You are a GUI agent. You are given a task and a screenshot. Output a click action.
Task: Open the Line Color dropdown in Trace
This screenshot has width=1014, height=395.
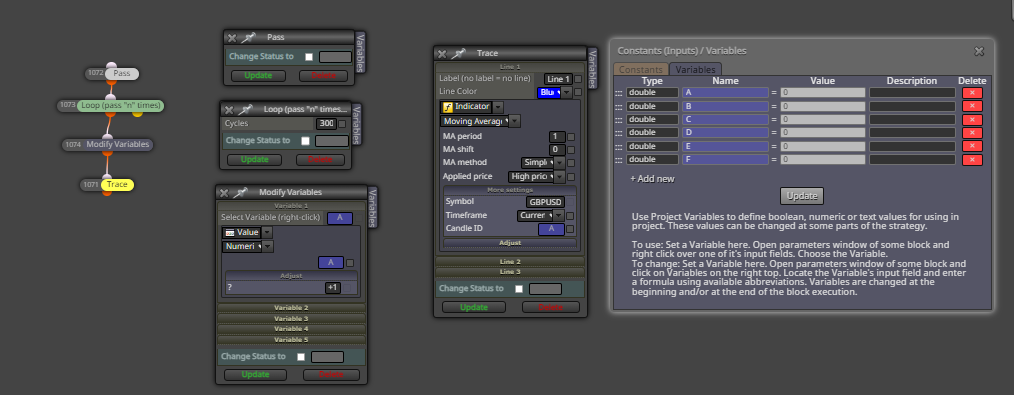click(x=566, y=93)
